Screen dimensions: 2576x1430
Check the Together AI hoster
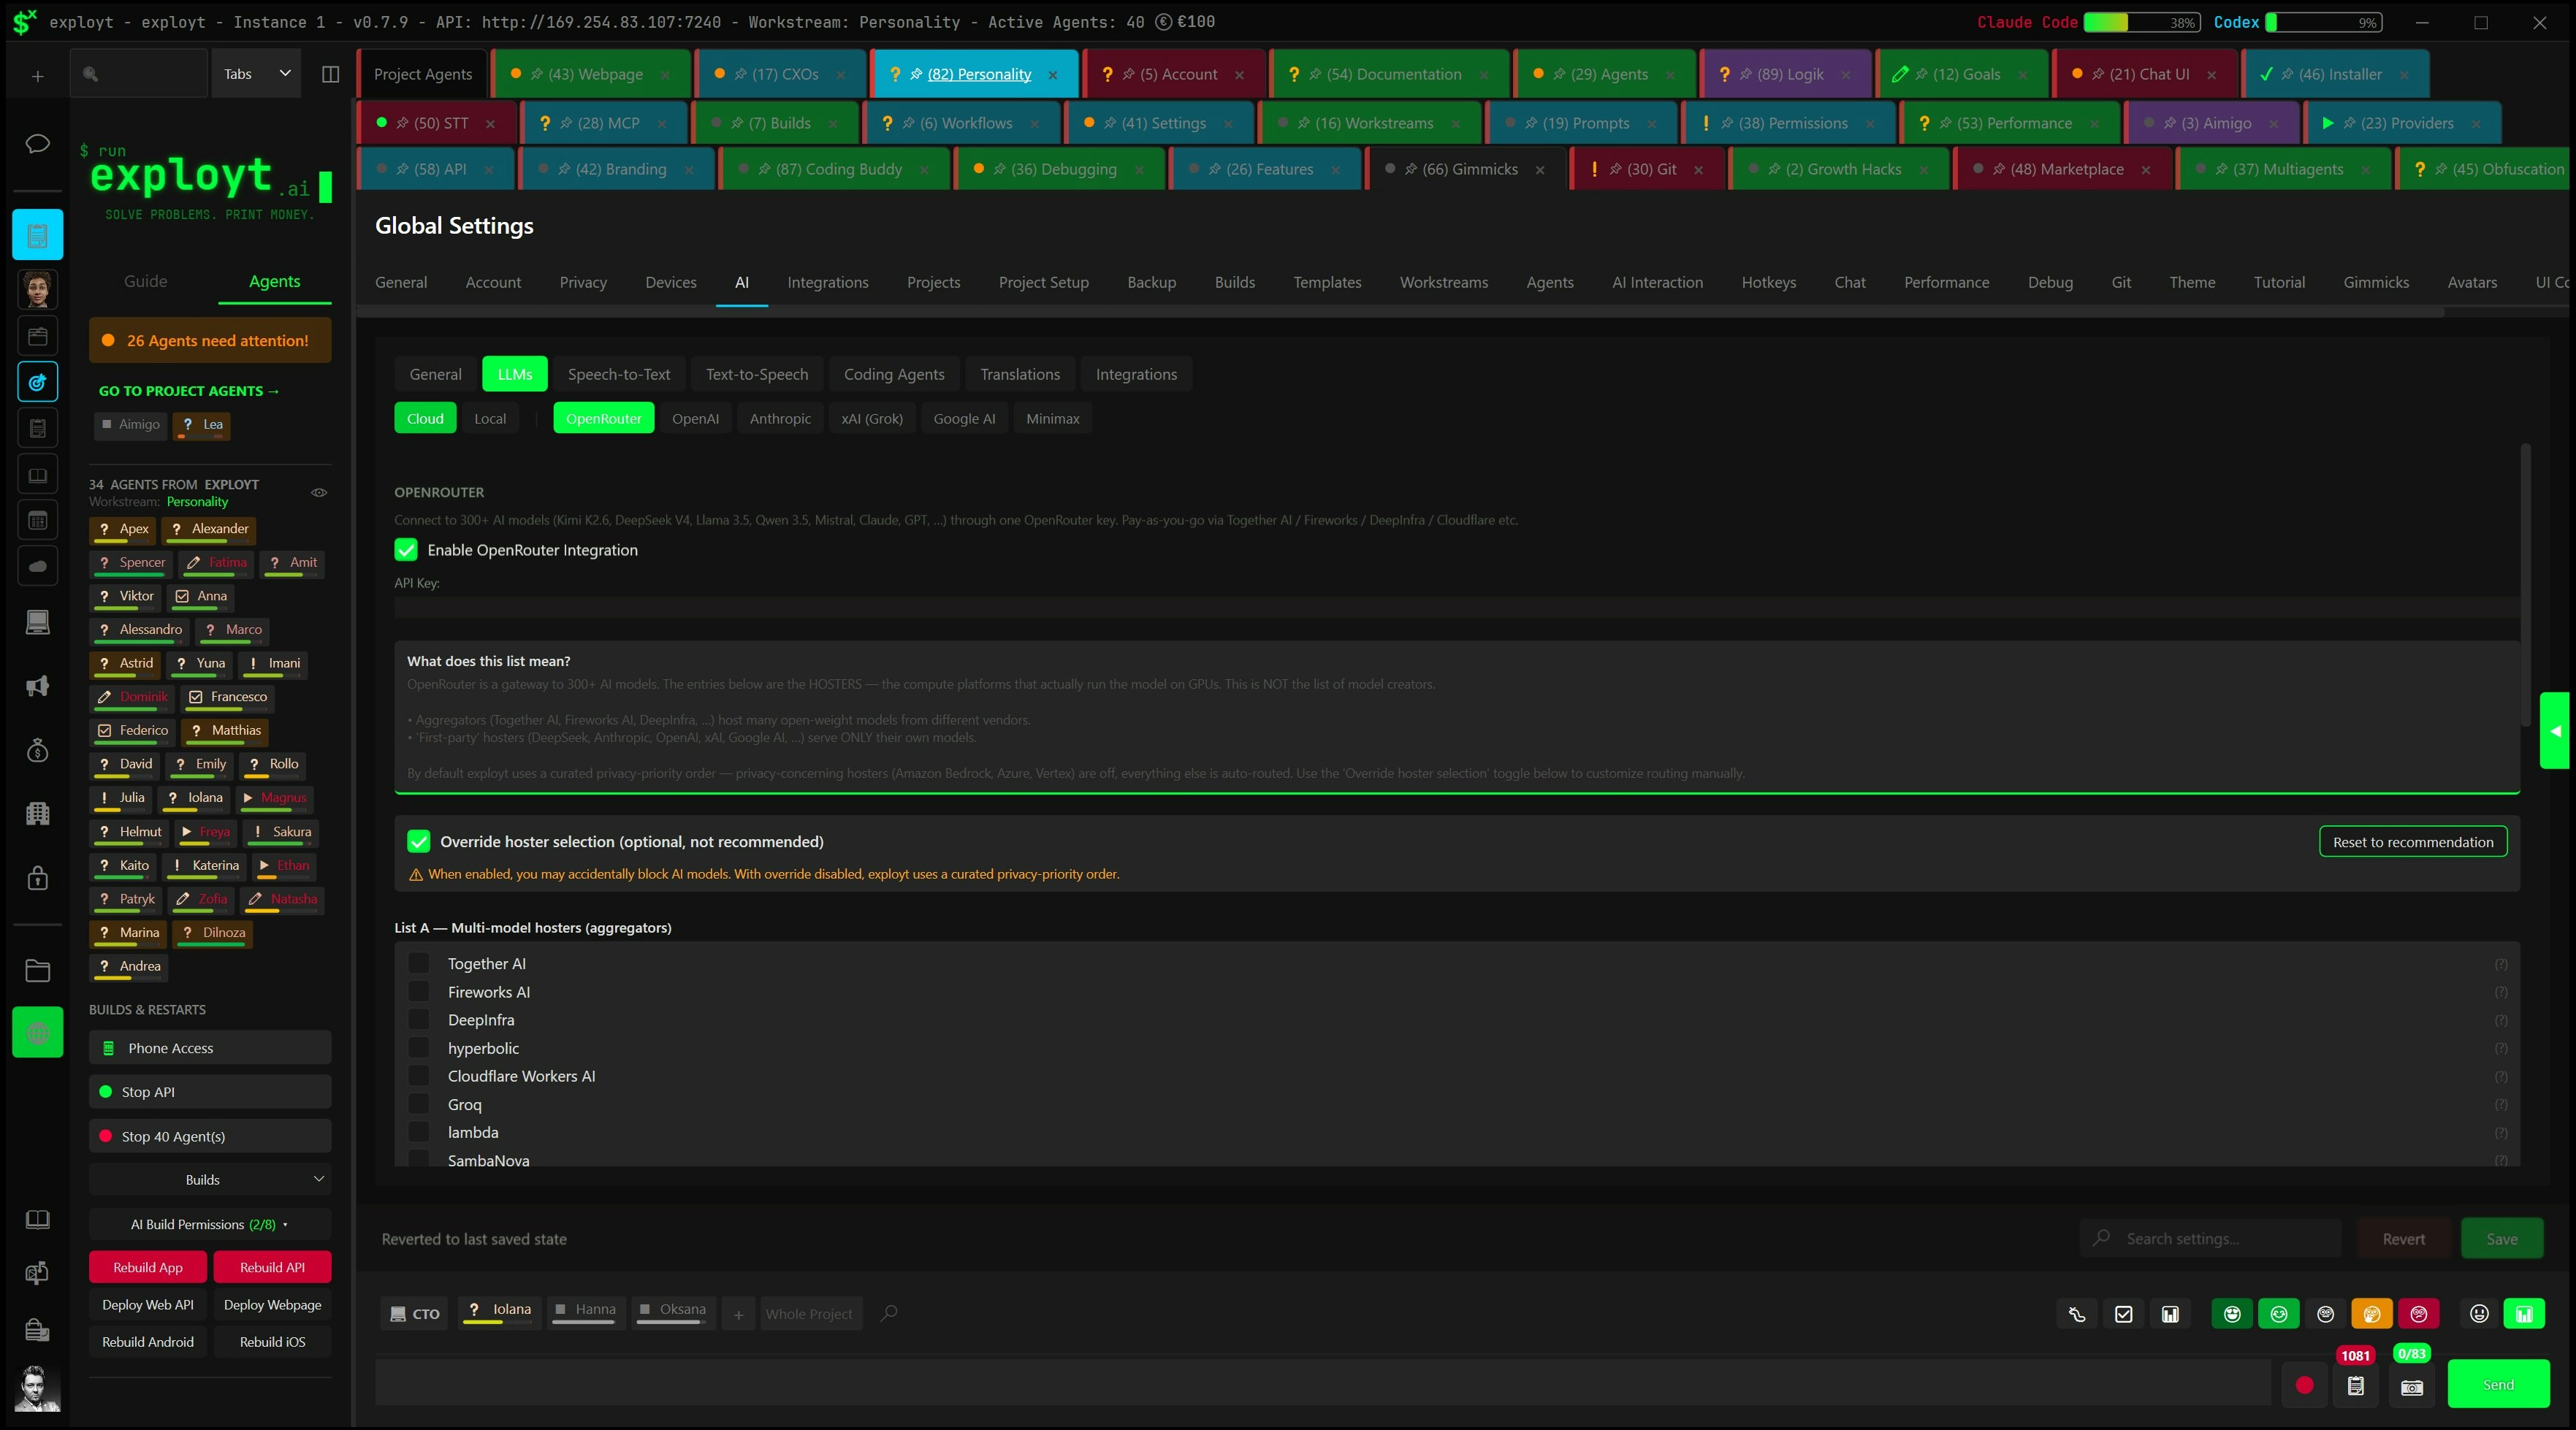[419, 964]
